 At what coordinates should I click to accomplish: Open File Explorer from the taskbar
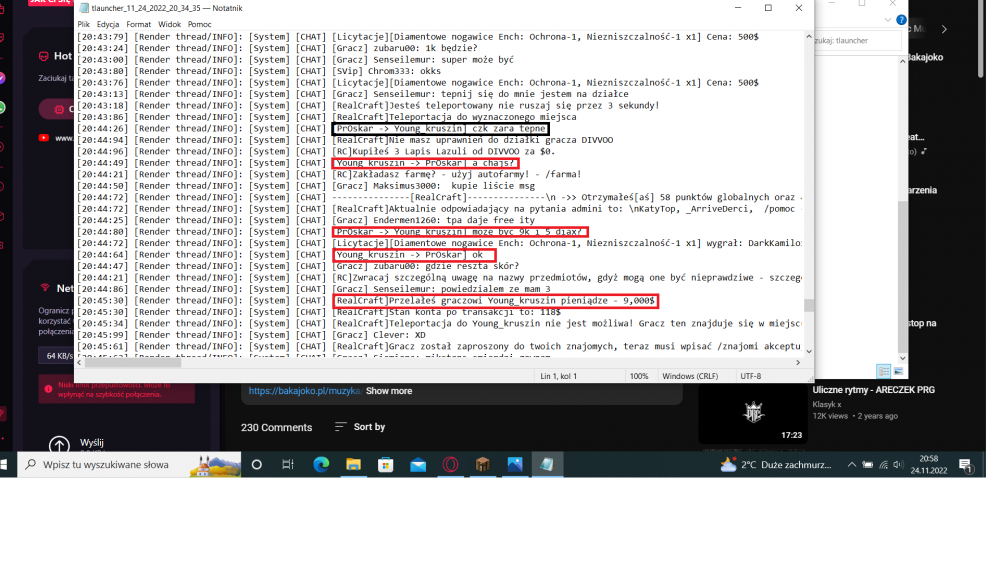[x=353, y=465]
